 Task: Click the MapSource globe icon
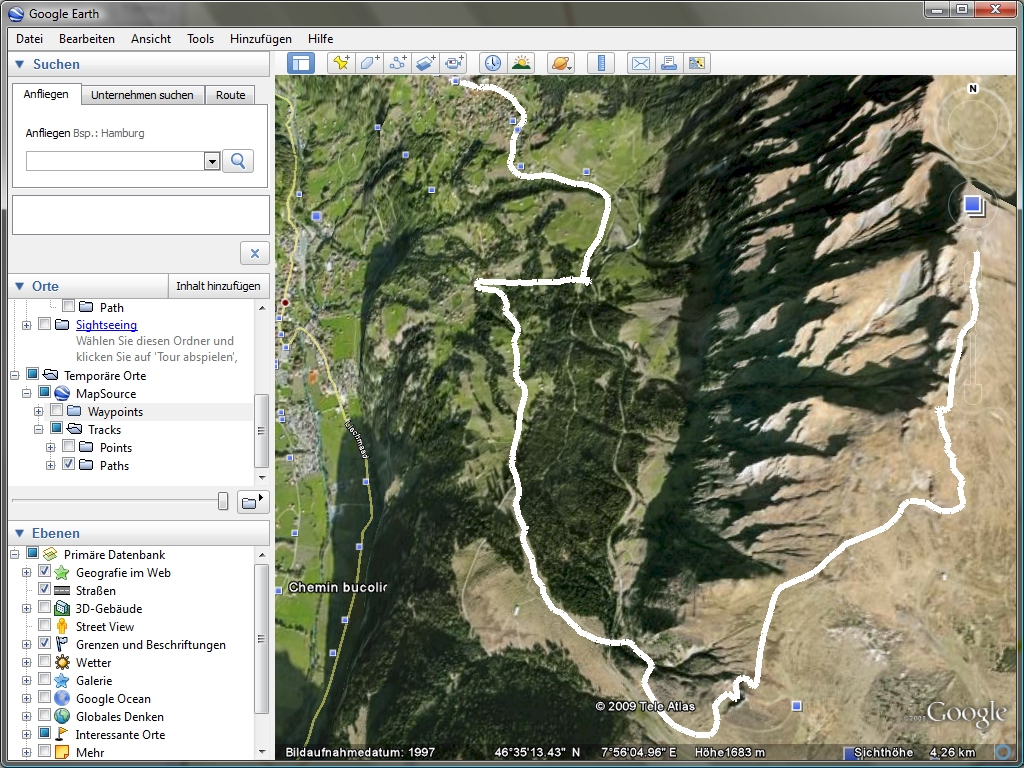point(62,393)
